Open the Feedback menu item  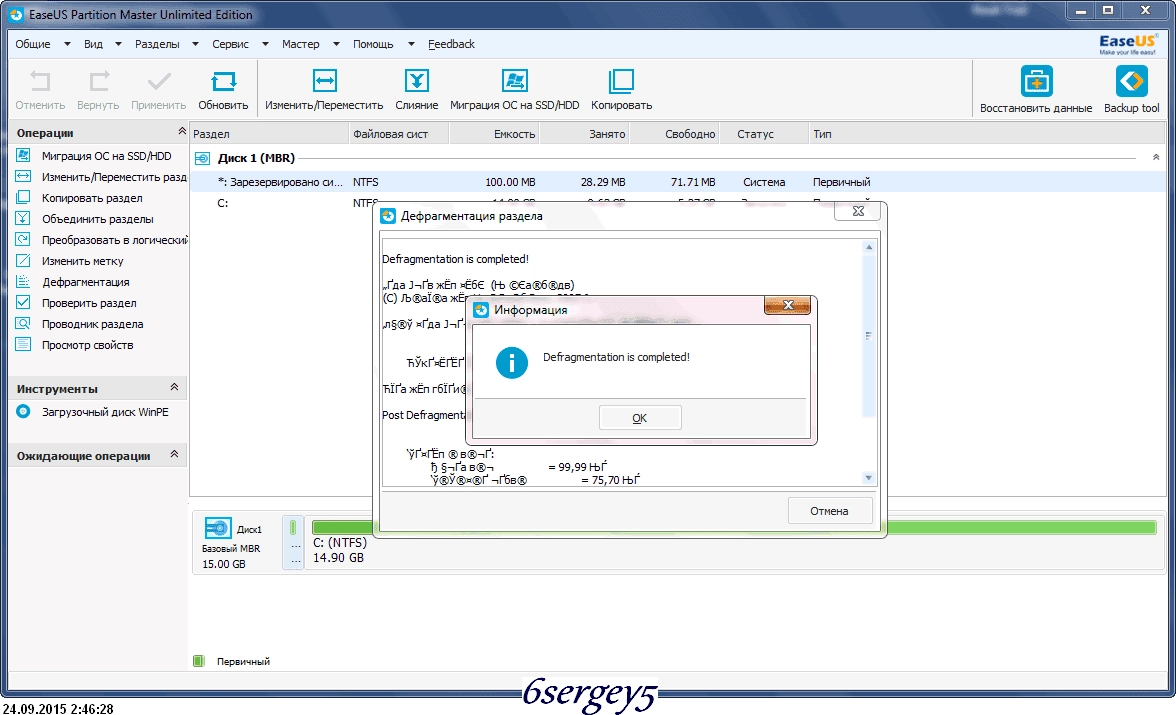tap(452, 44)
